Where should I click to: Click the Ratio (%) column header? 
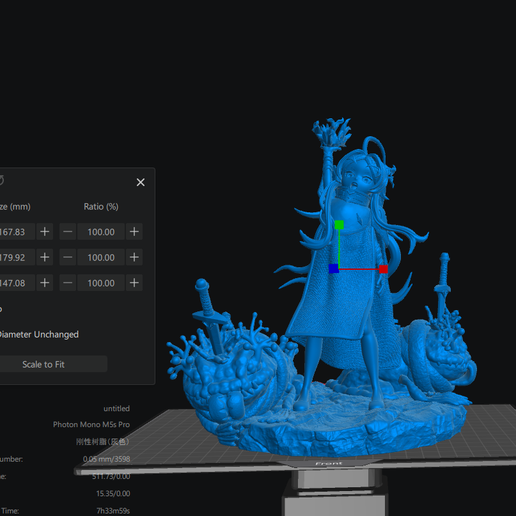pos(101,207)
